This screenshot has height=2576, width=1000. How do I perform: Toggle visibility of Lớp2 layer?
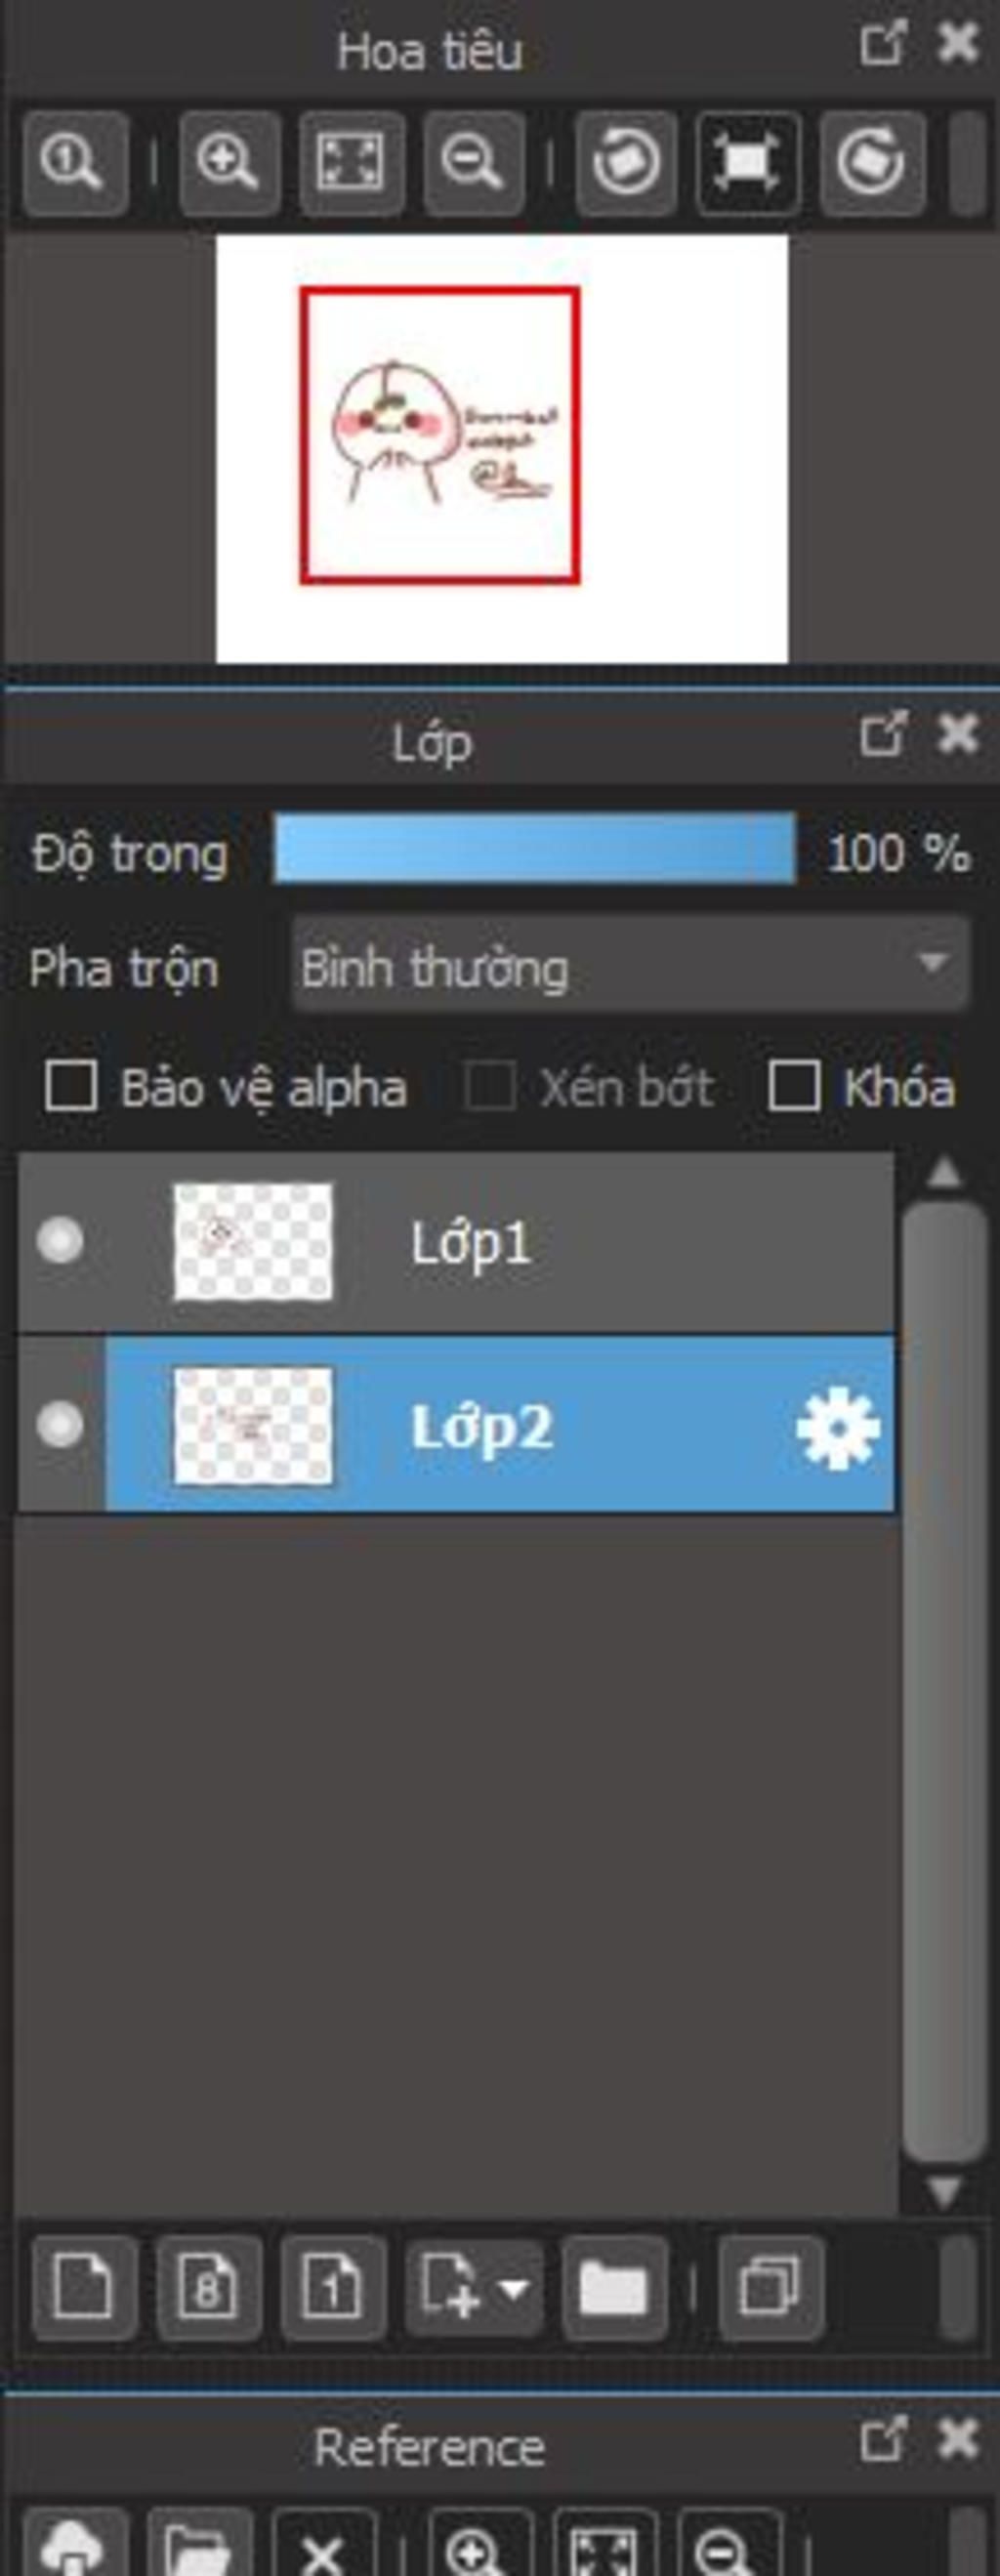click(60, 1424)
